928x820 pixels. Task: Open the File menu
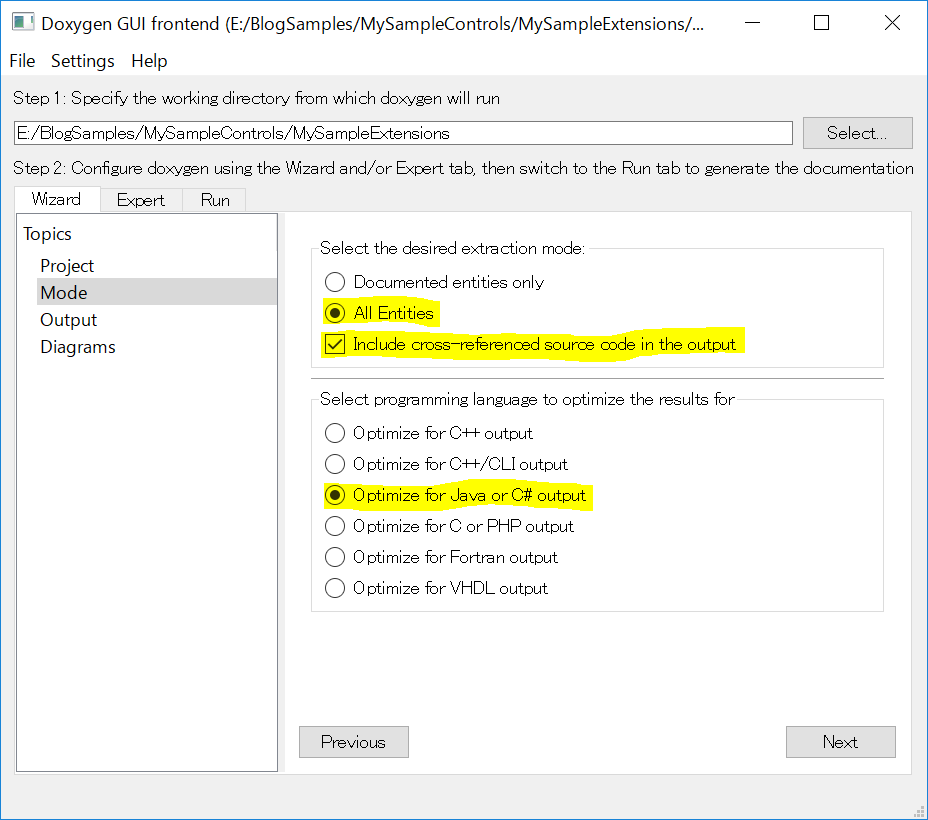click(x=22, y=61)
